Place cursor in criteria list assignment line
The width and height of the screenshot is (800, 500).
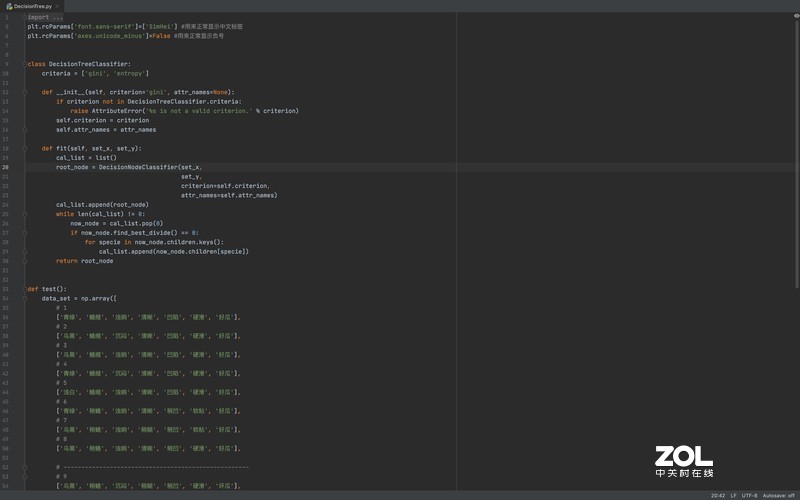coord(95,73)
